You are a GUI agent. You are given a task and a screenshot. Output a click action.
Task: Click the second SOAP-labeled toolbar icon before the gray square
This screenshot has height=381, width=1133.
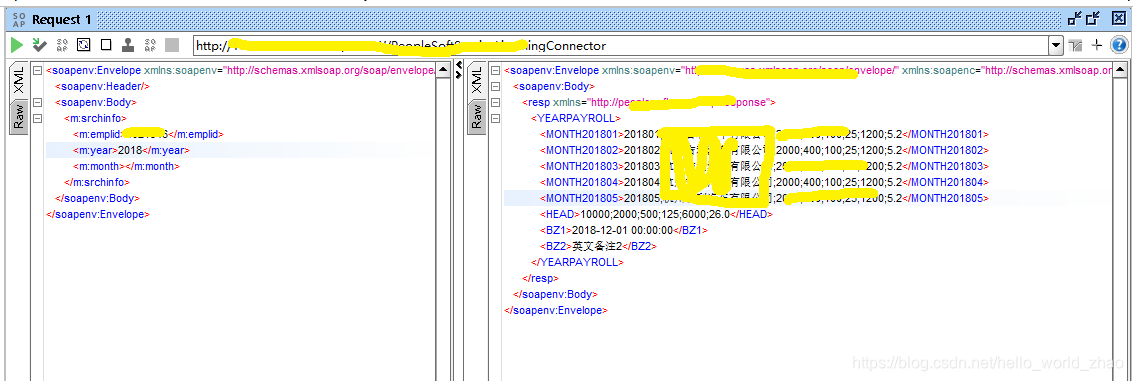150,46
